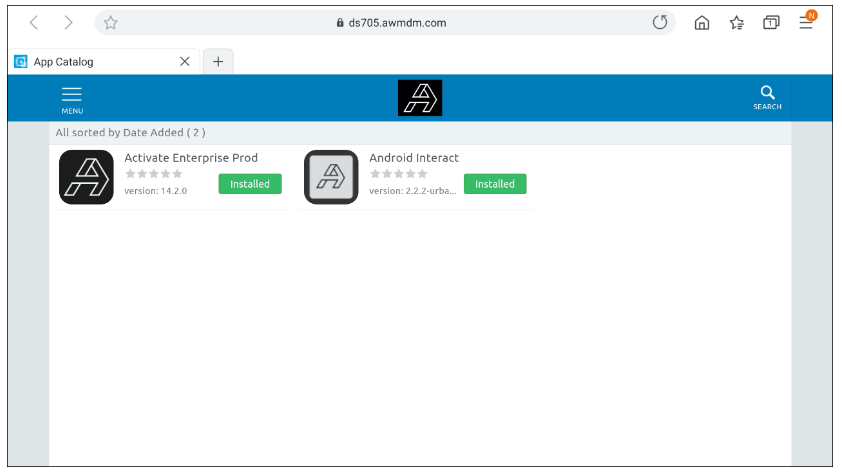
Task: Open the catalog MENU hamburger
Action: [72, 100]
